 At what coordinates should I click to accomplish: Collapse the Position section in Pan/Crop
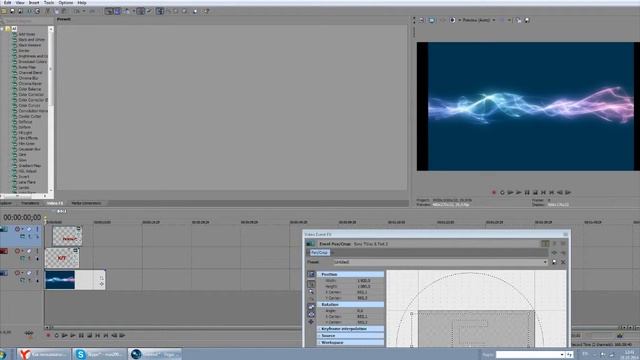coord(319,274)
